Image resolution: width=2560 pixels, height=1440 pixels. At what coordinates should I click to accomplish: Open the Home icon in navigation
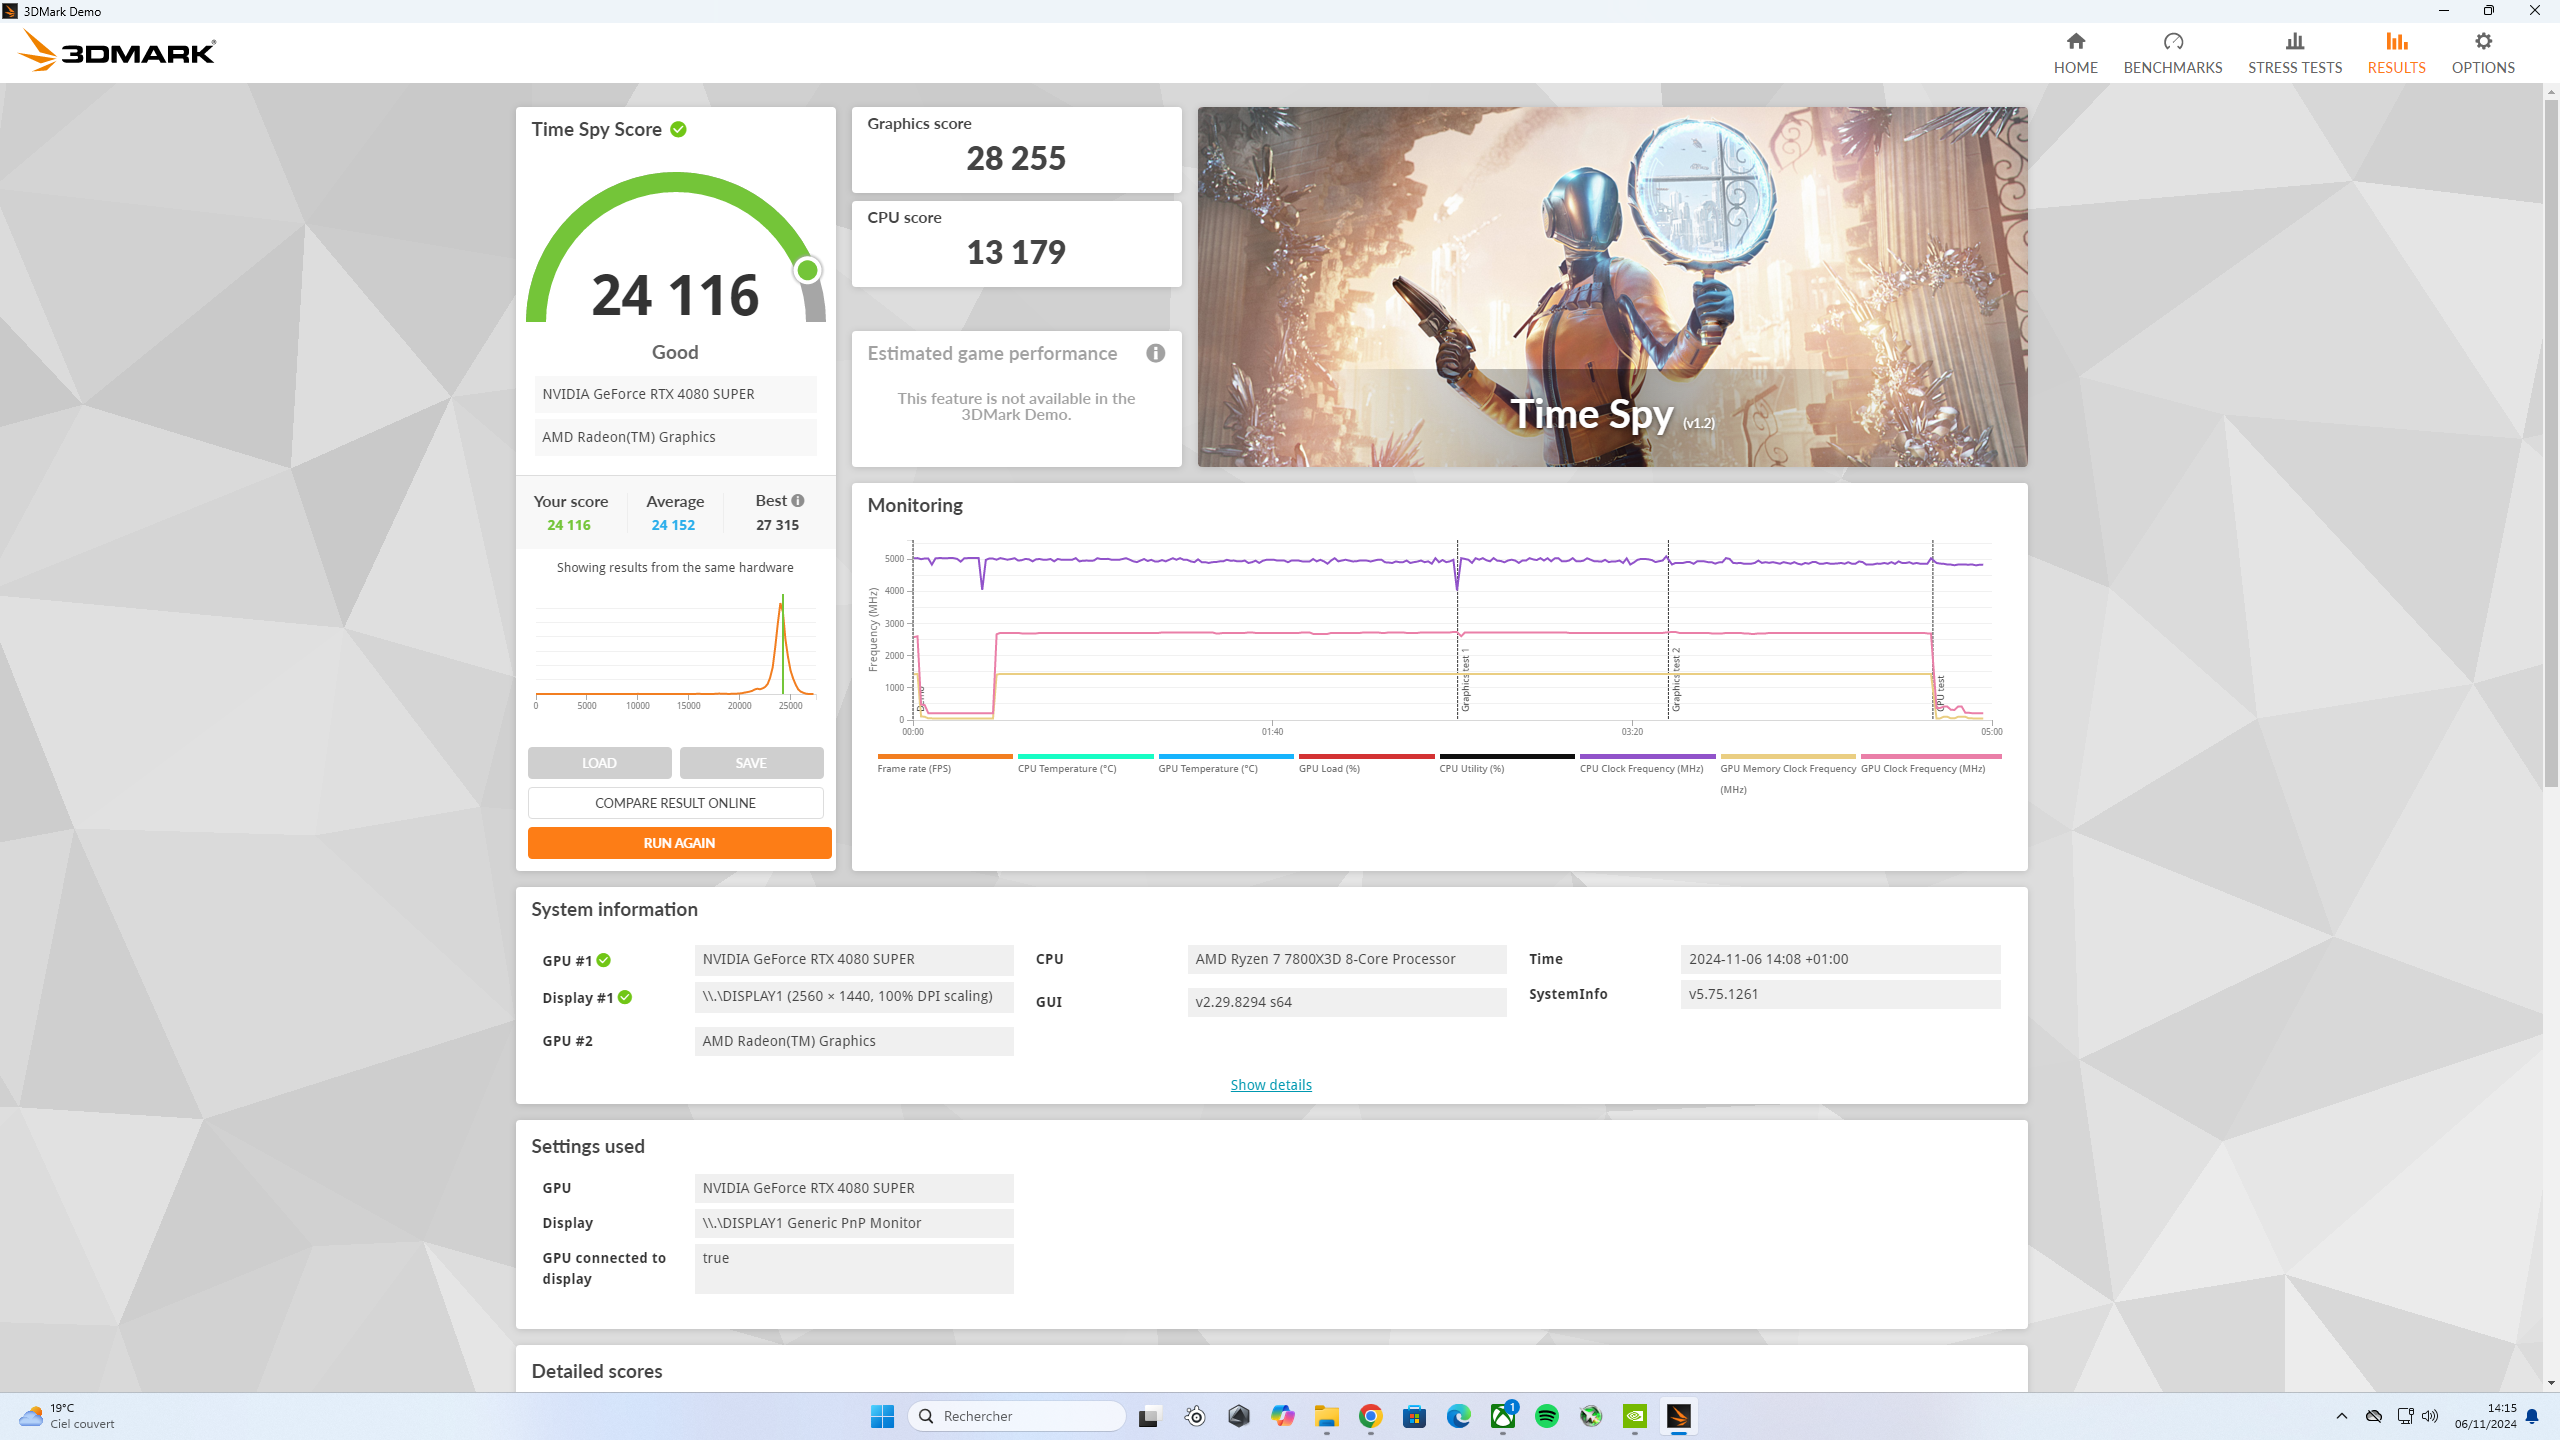2075,42
